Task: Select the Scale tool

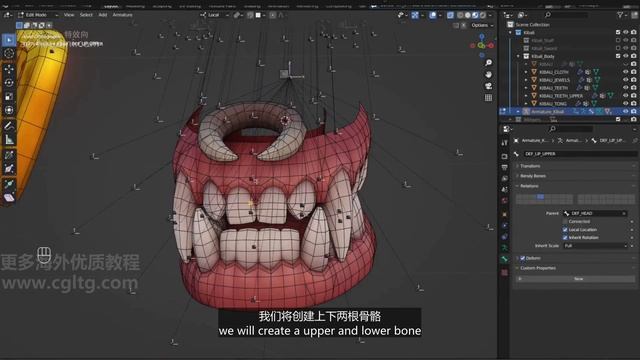Action: pos(9,96)
